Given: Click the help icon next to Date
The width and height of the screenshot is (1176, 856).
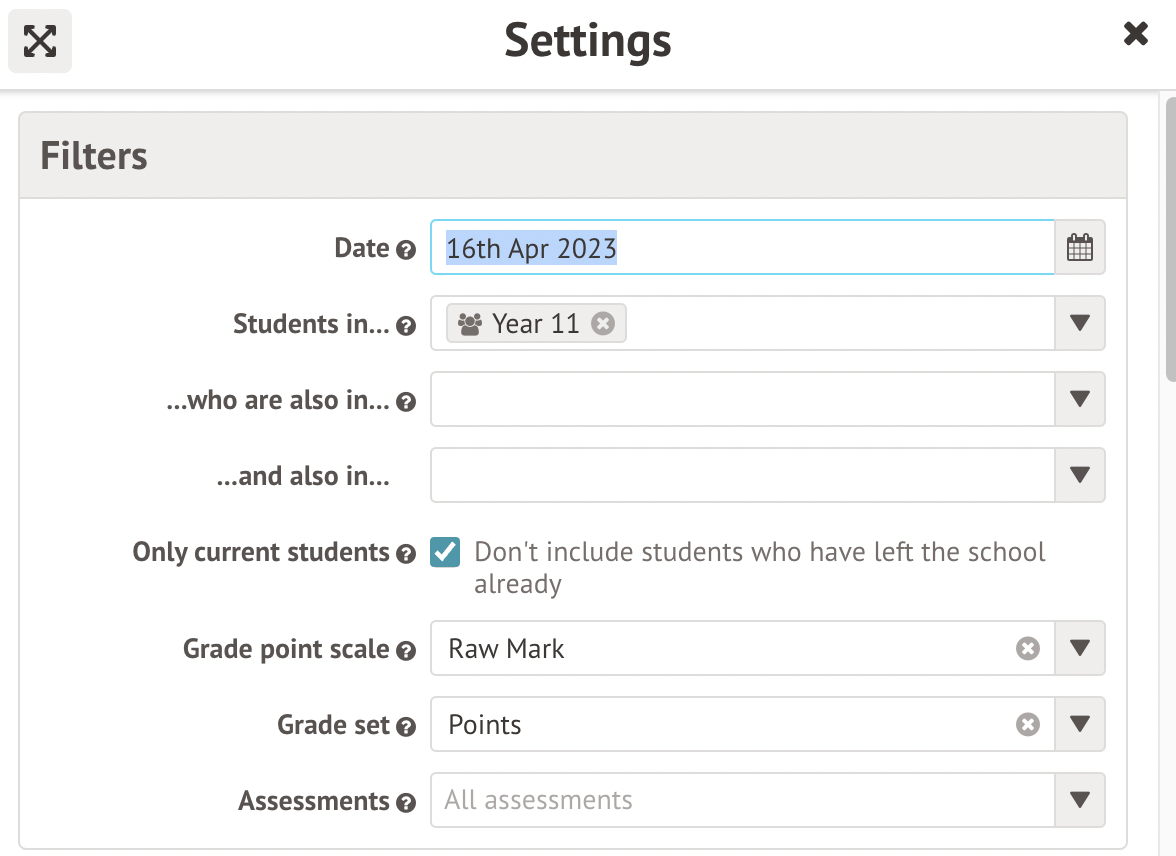Looking at the screenshot, I should click(x=405, y=250).
